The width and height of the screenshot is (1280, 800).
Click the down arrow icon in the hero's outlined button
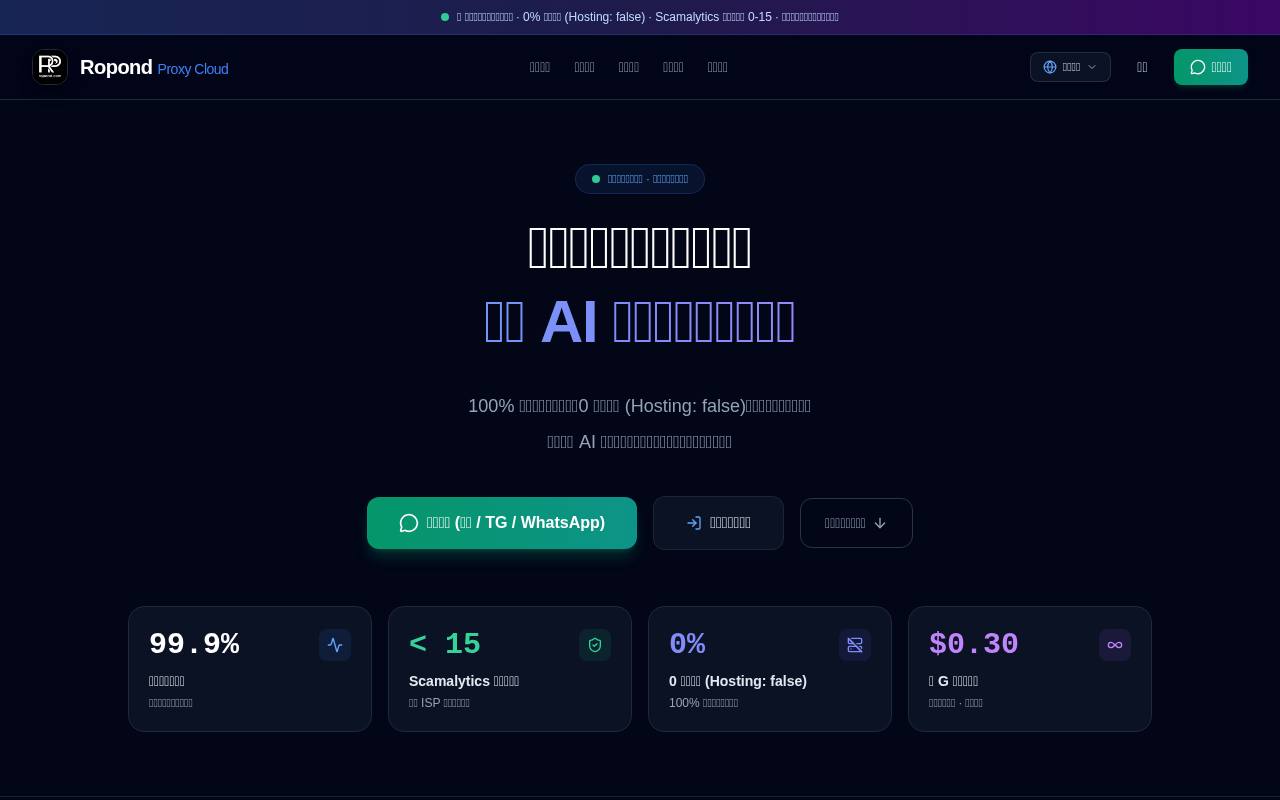click(880, 523)
